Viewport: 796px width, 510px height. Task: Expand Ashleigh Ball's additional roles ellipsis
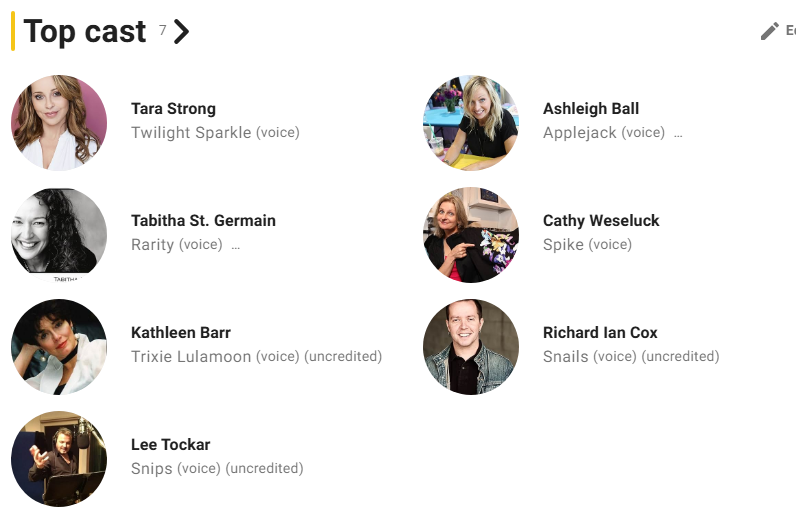(678, 134)
